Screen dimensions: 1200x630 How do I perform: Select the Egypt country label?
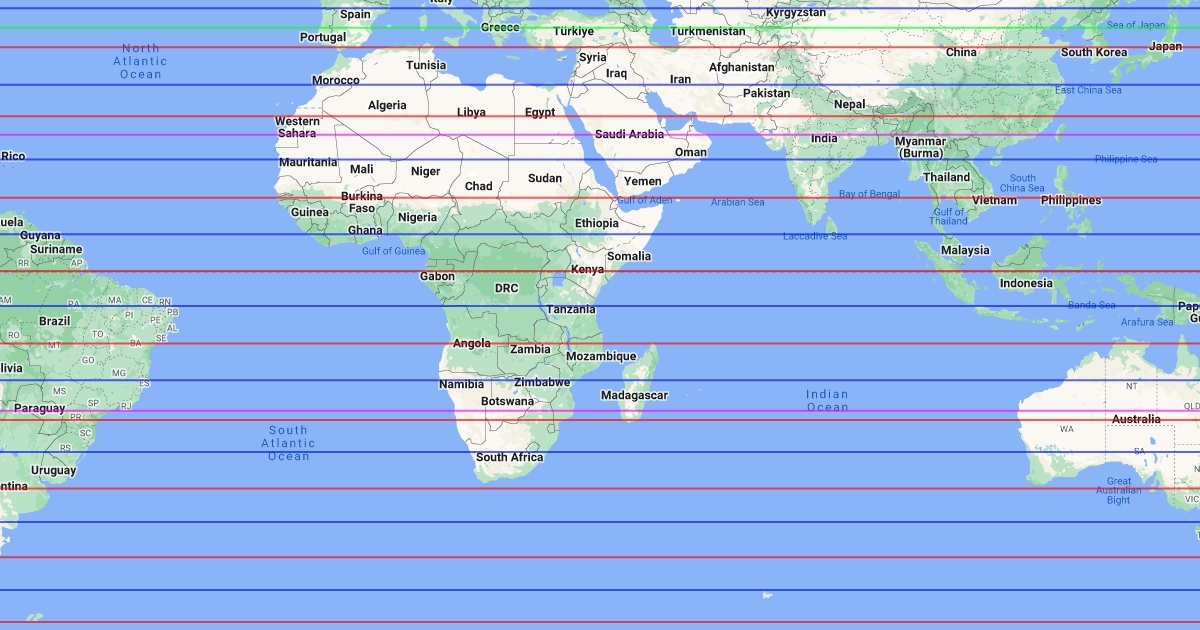[x=540, y=112]
